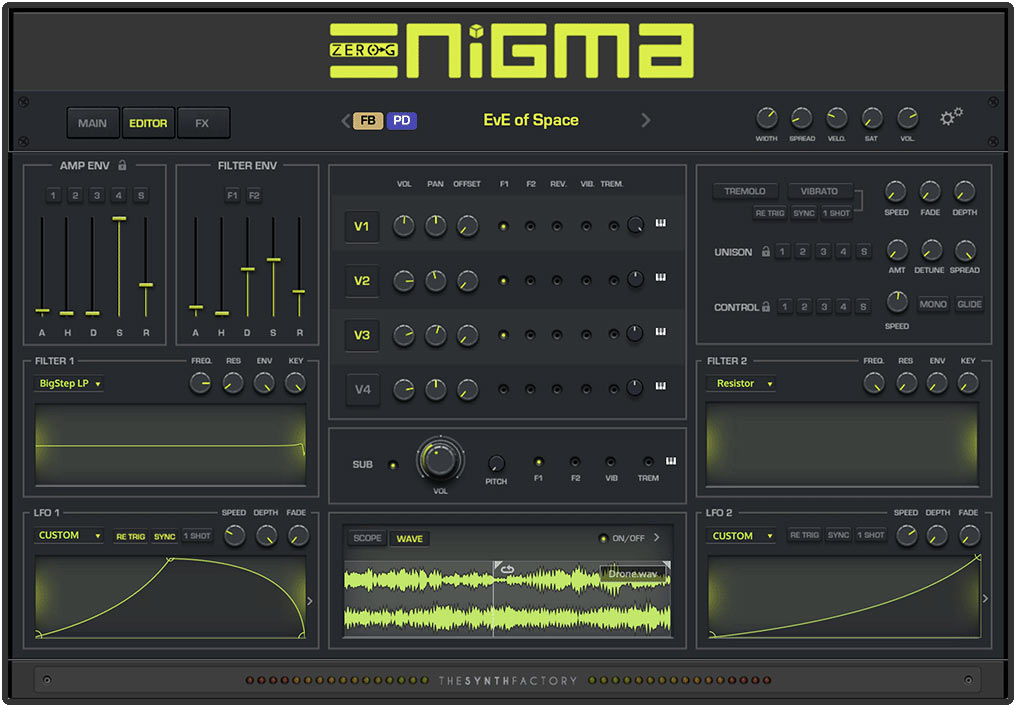Click the large SUB VOL knob

(440, 459)
